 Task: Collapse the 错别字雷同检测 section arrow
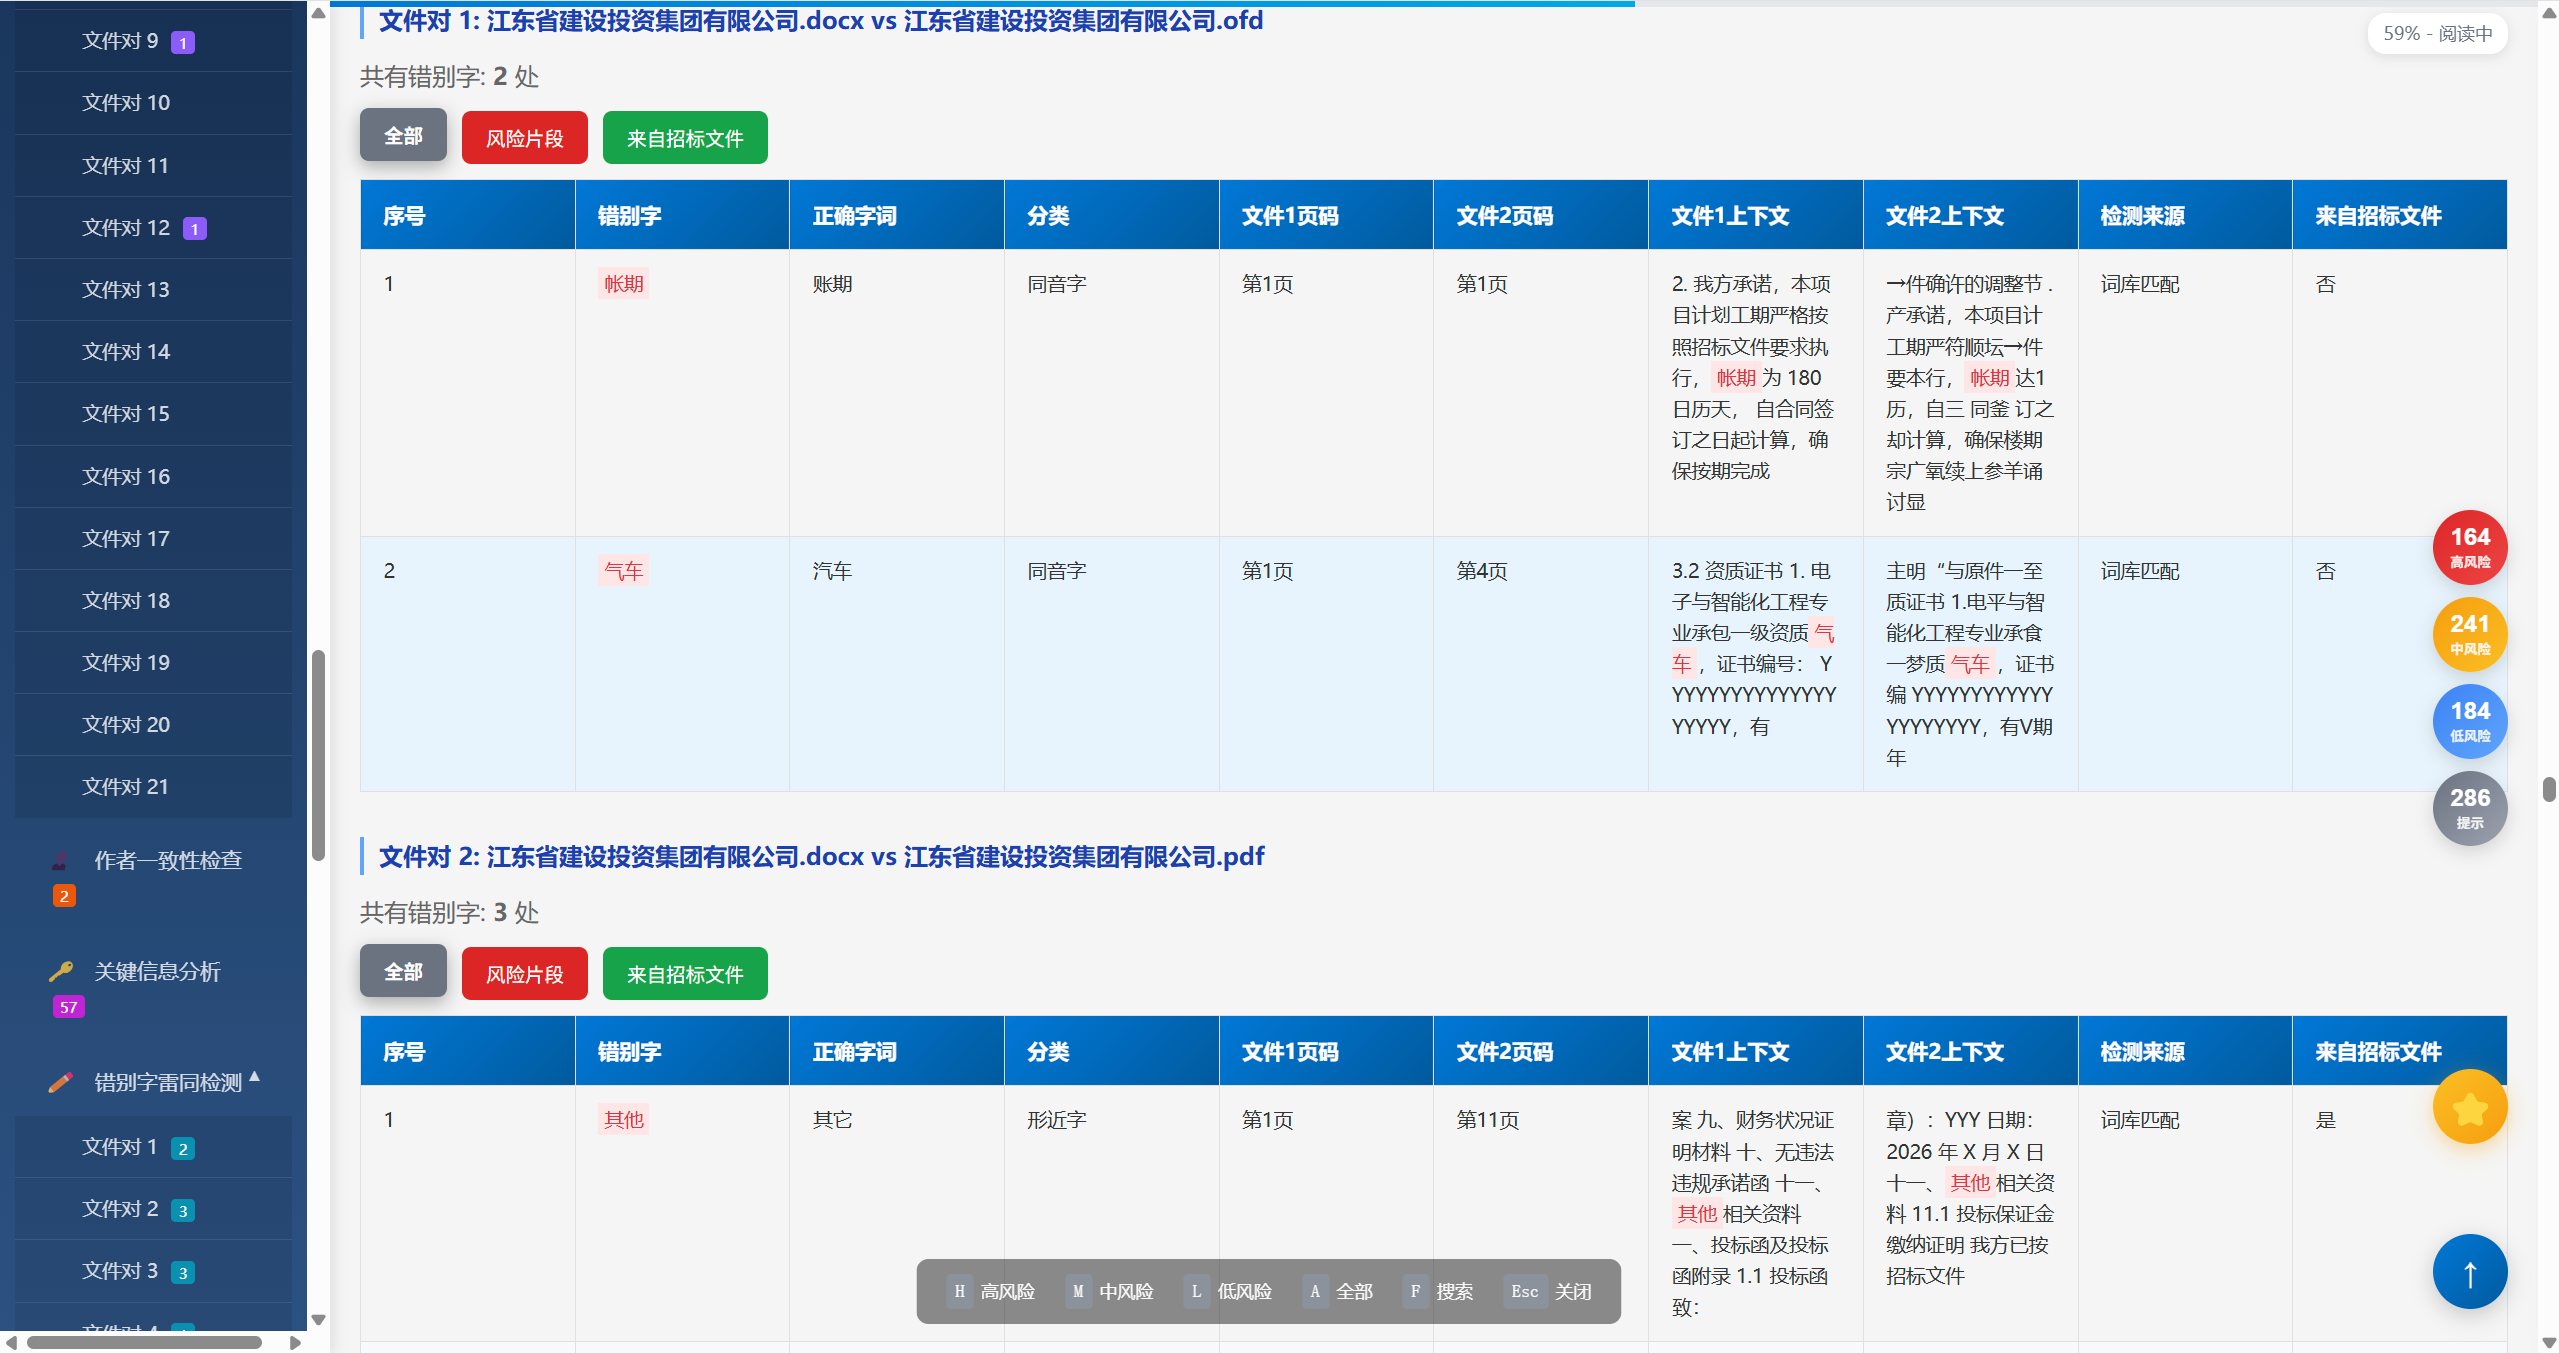point(255,1077)
